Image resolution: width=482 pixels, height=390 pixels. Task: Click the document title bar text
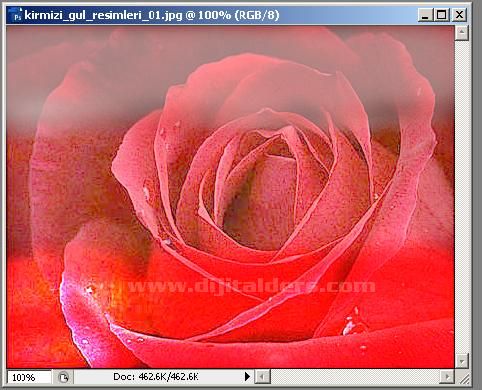coord(152,15)
